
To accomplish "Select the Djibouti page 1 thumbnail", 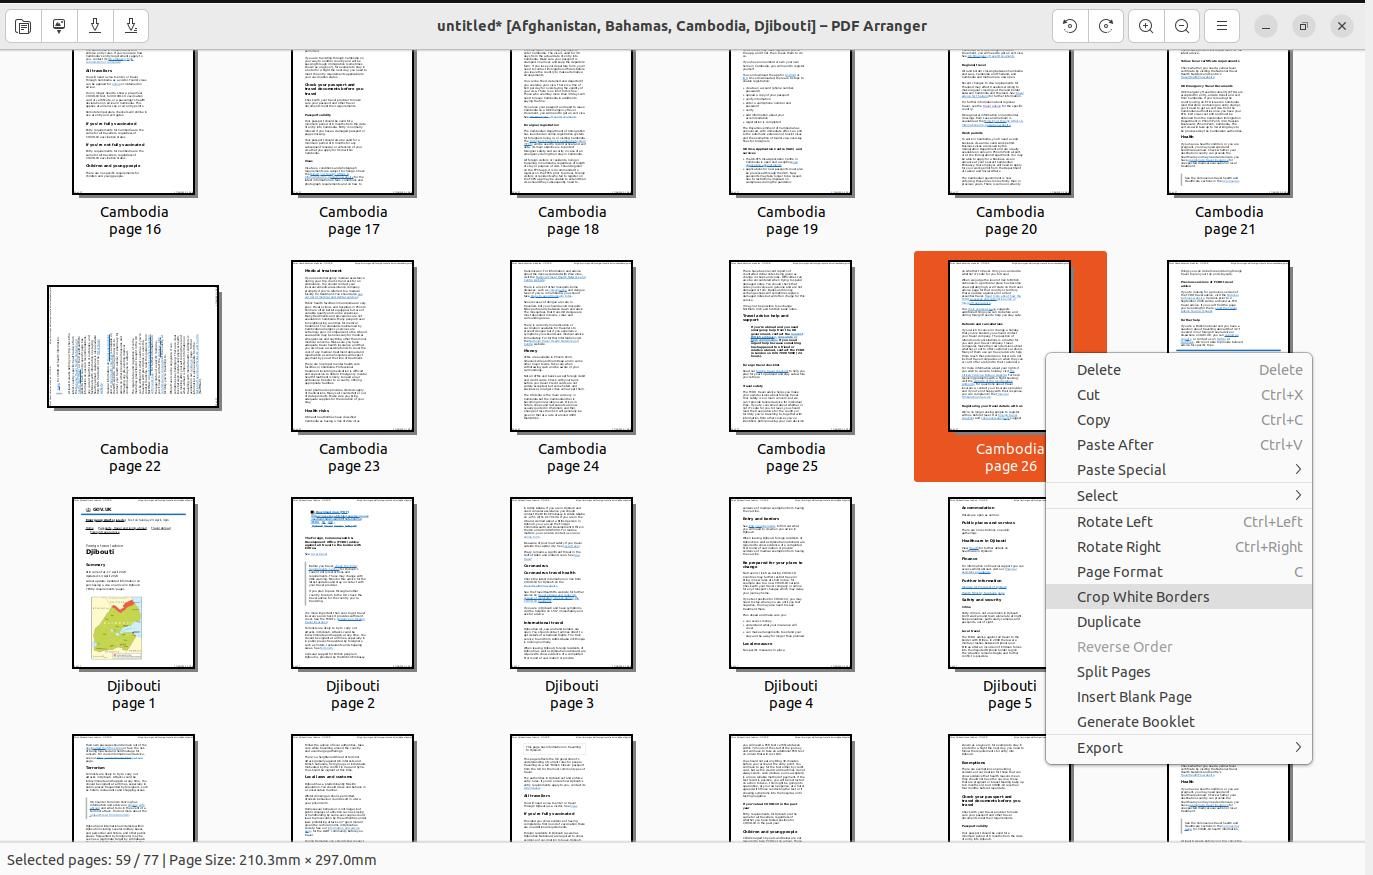I will point(134,583).
